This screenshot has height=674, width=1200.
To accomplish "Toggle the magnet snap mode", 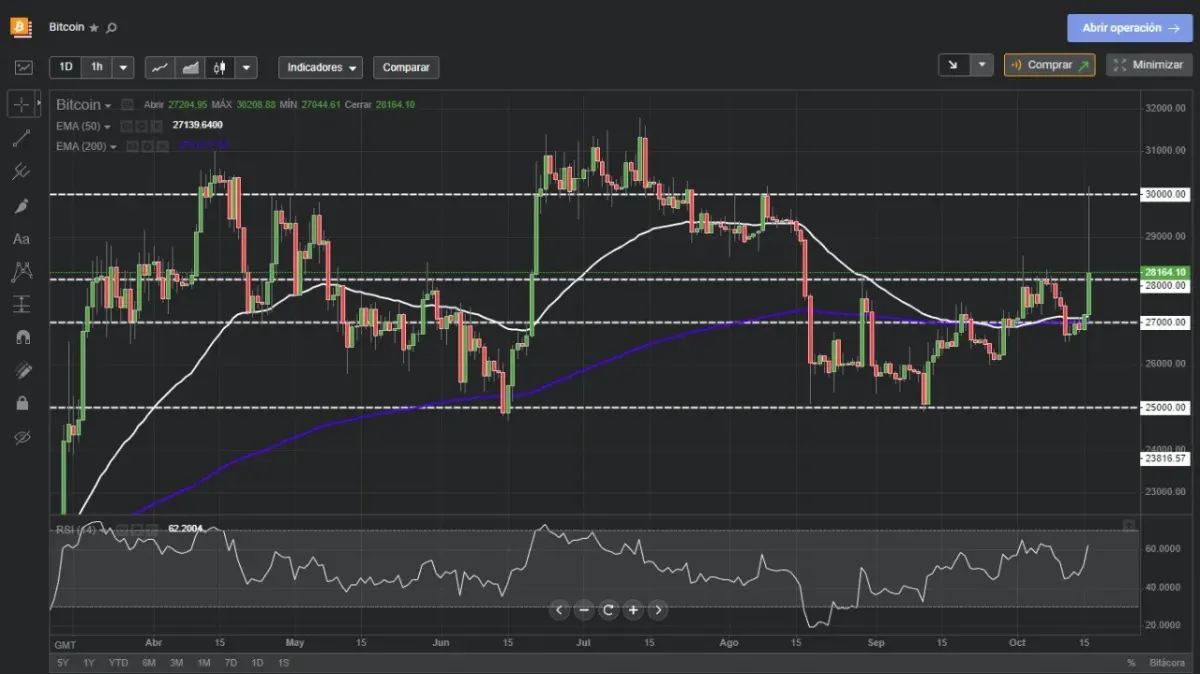I will 22,337.
